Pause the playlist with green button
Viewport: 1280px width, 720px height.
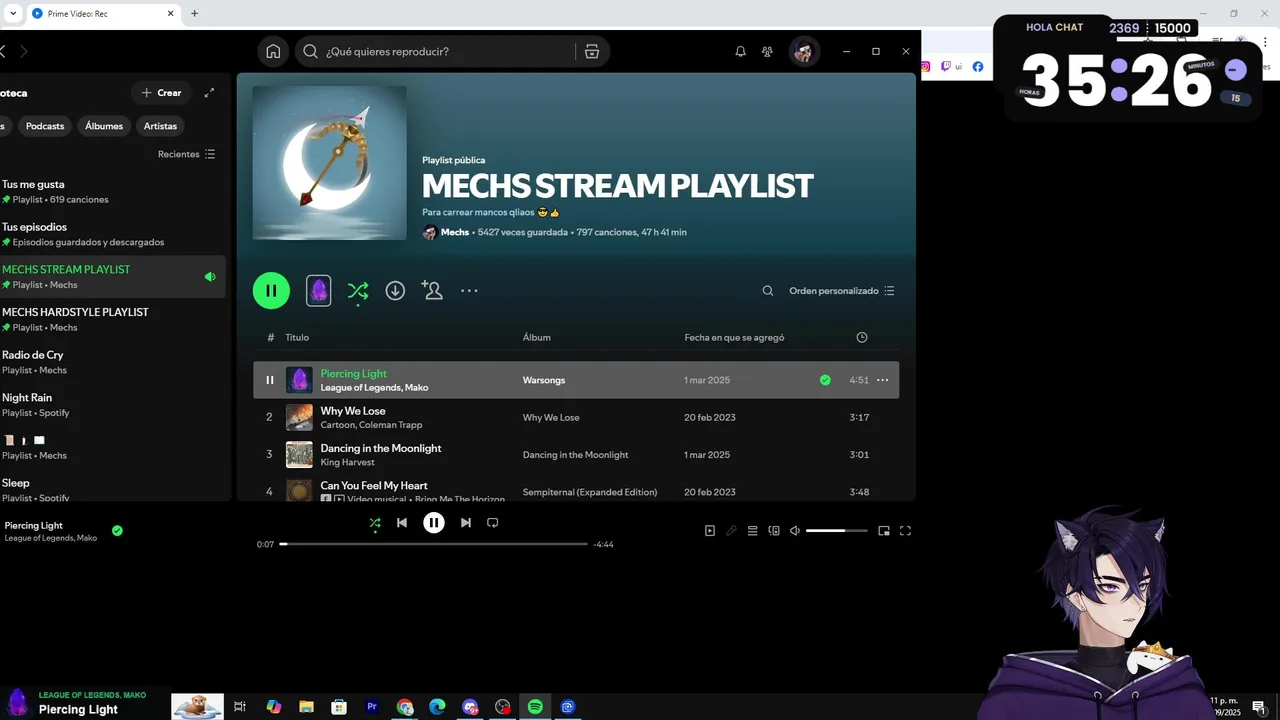[x=271, y=291]
